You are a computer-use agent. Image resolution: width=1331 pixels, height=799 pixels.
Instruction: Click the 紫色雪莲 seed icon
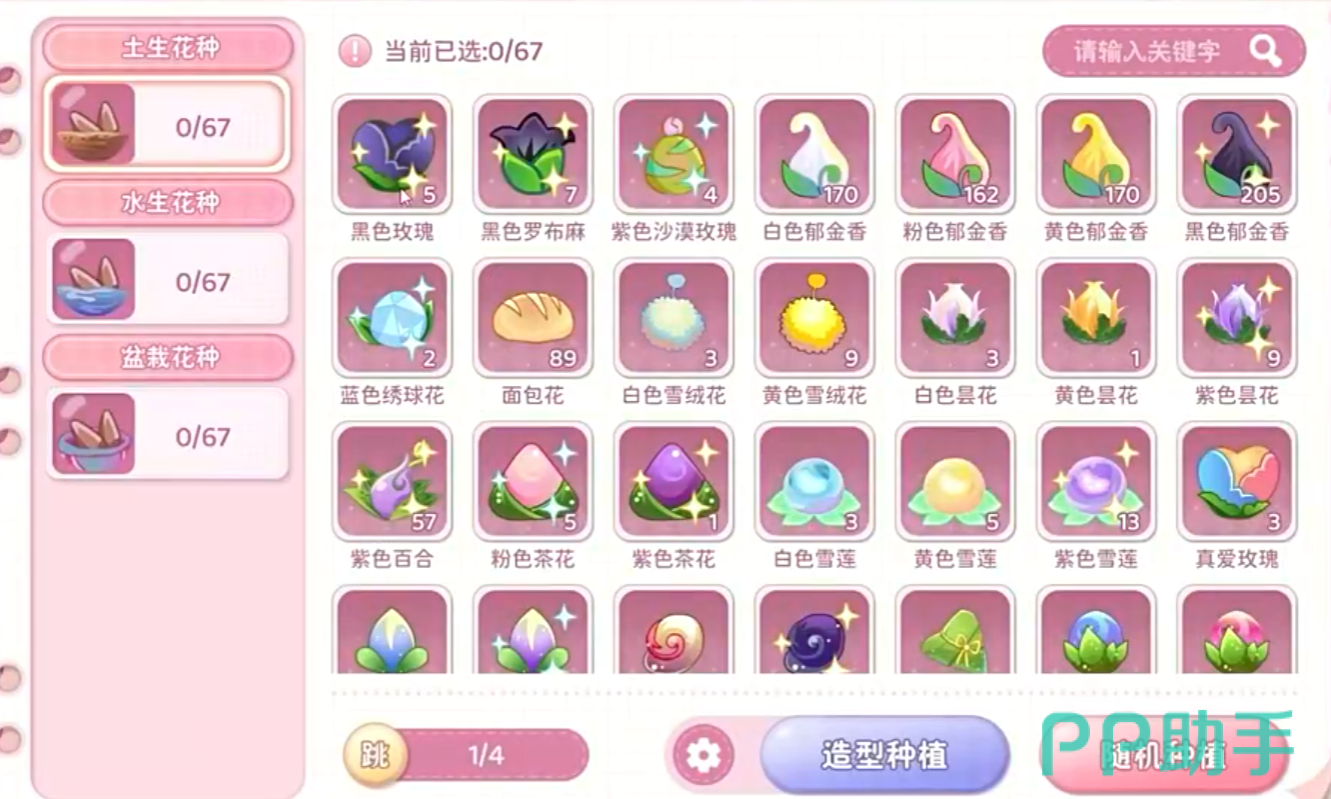[1096, 482]
